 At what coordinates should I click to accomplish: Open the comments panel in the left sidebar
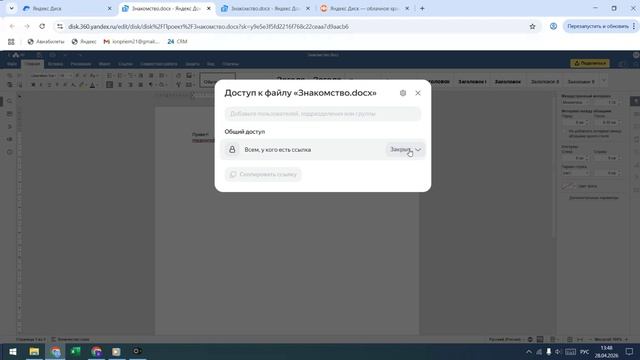click(x=9, y=114)
